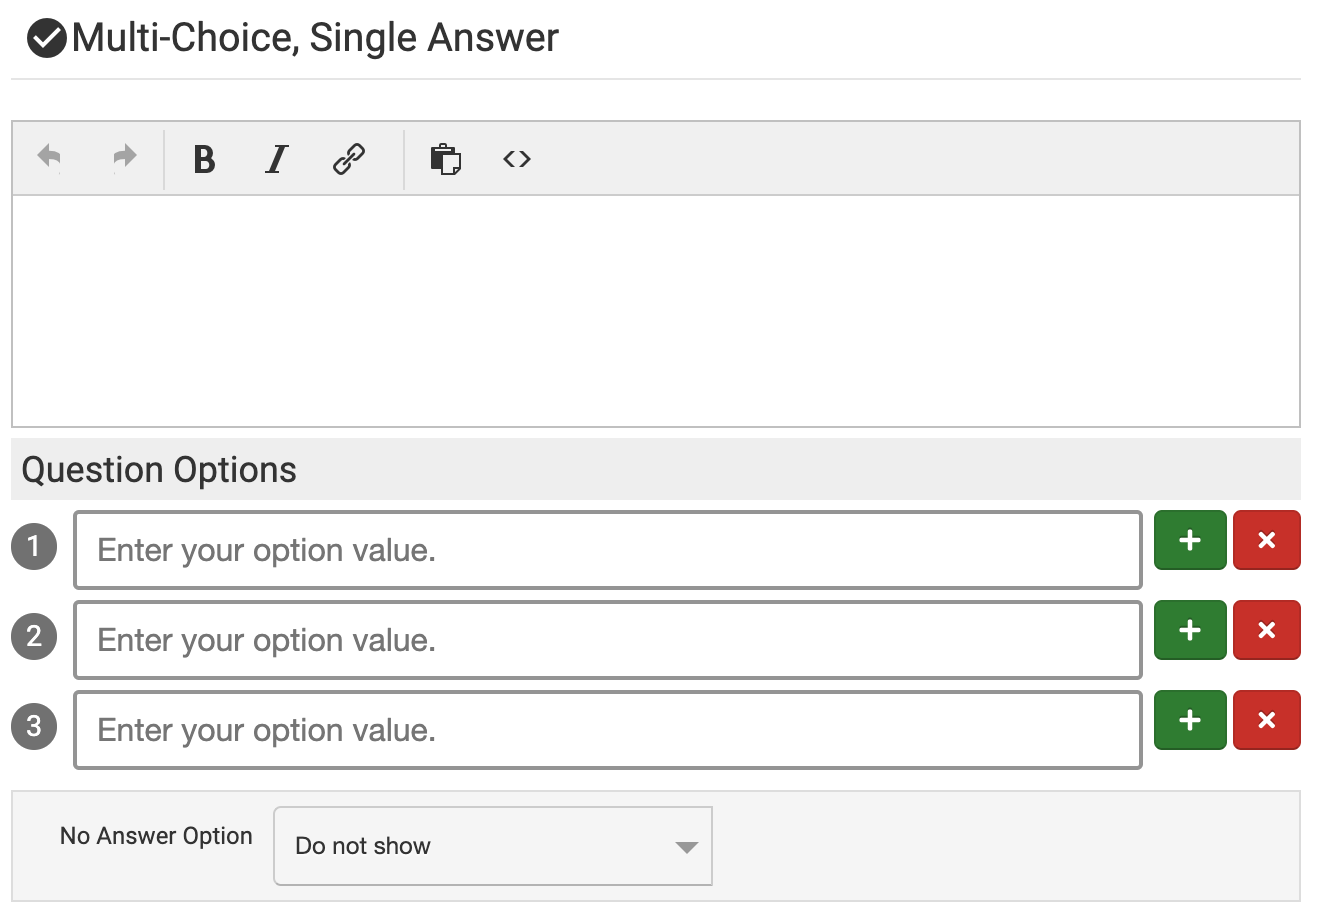Toggle italic text formatting

[276, 159]
